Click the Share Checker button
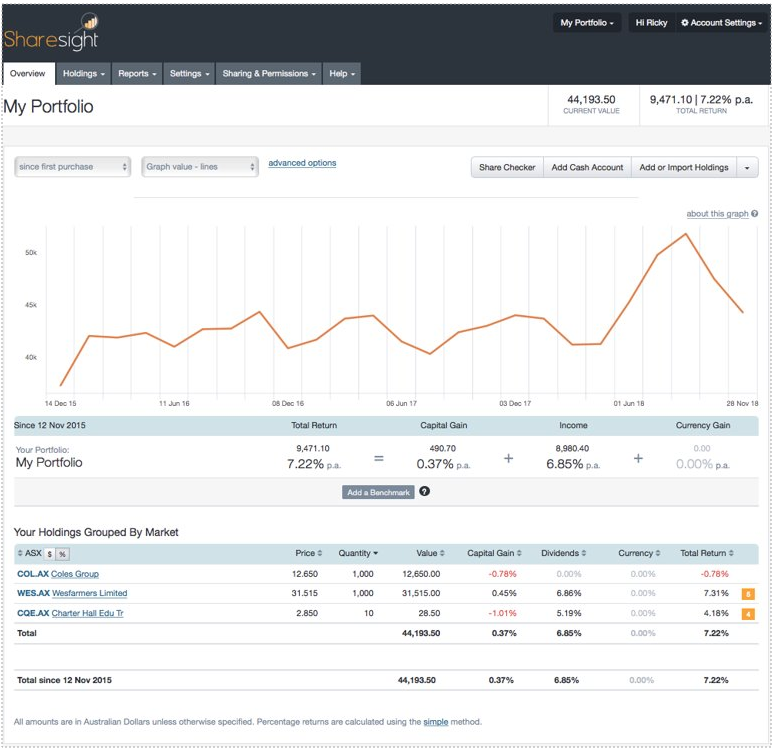 click(507, 167)
